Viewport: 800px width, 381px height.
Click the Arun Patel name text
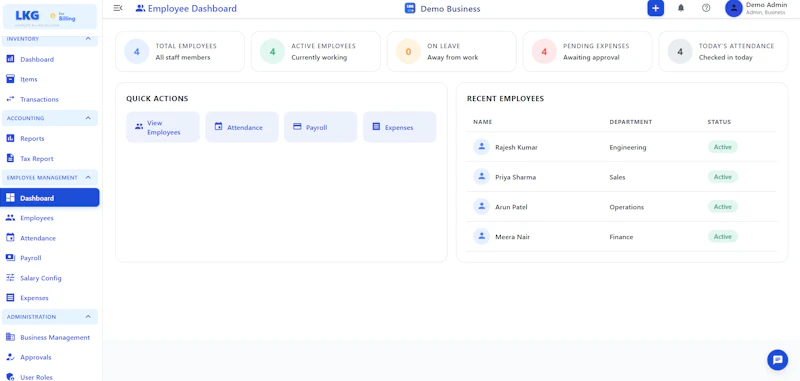point(511,207)
